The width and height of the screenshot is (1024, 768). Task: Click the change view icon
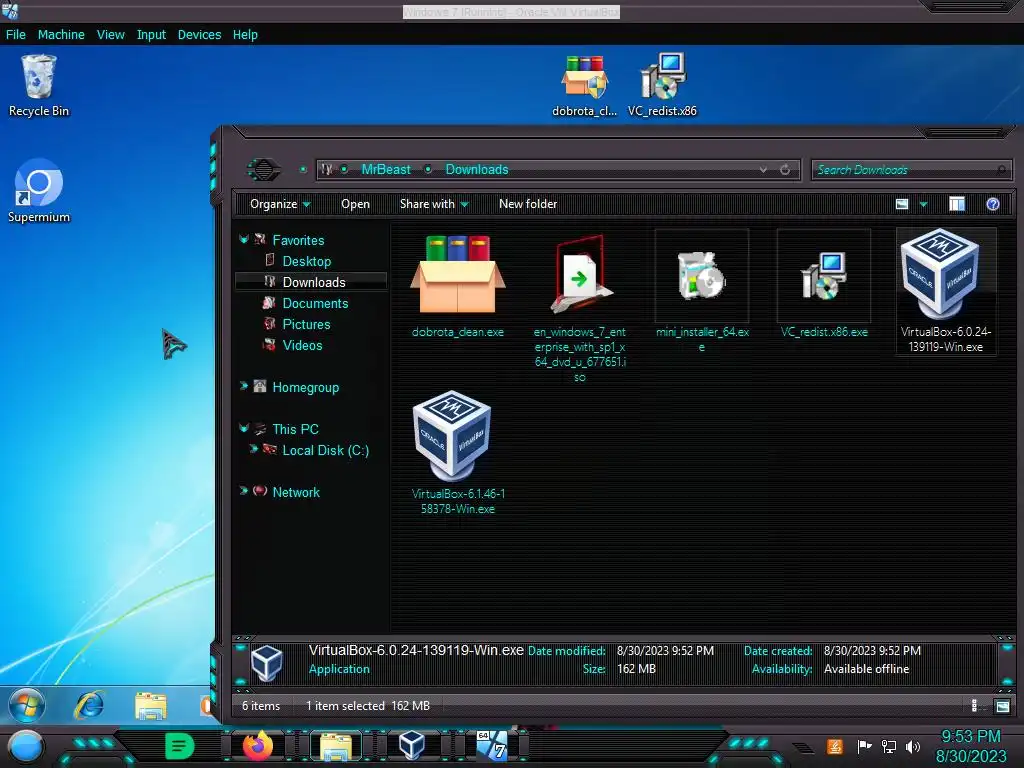coord(902,204)
